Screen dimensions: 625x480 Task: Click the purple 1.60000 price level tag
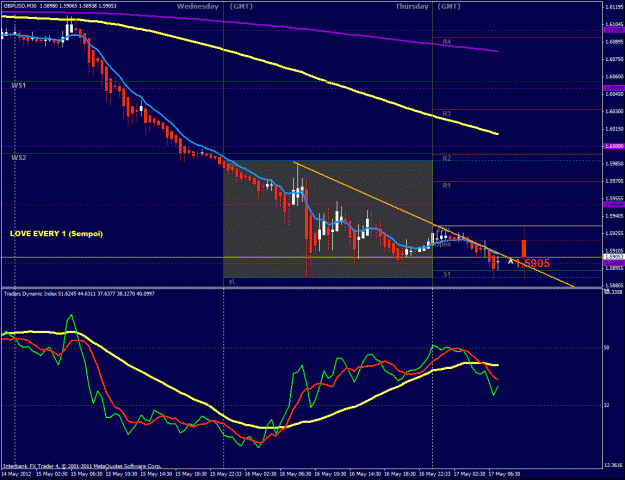pyautogui.click(x=614, y=146)
